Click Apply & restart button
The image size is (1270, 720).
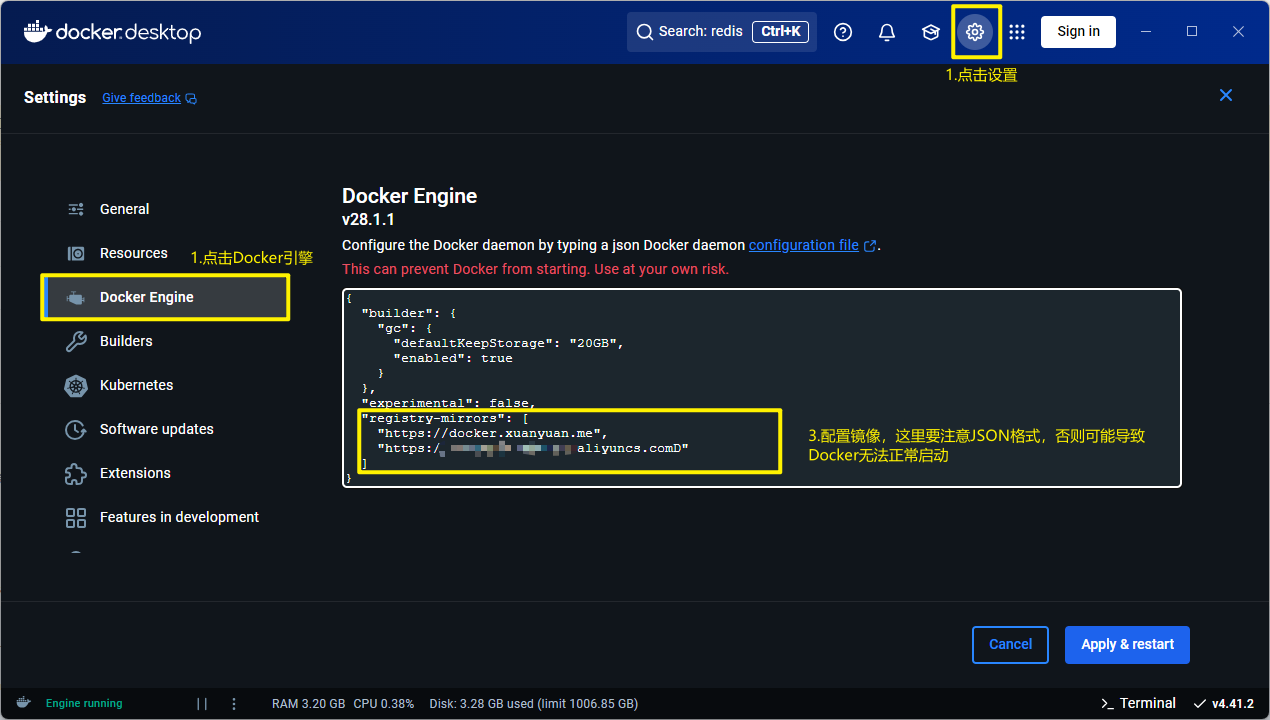coord(1127,644)
